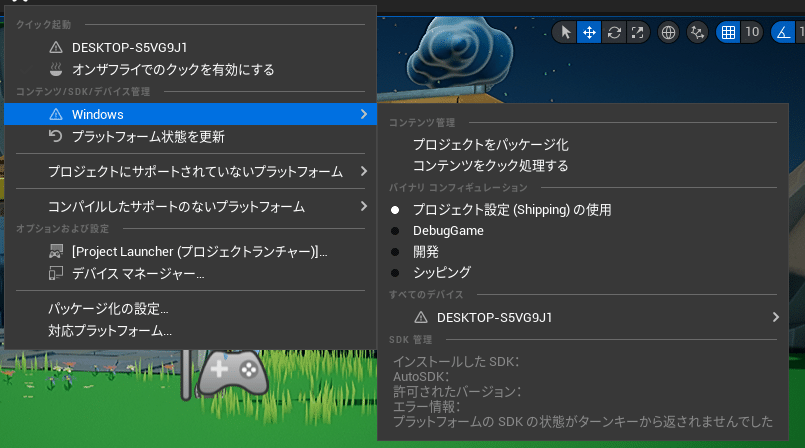
Task: Toggle grid snapping icon
Action: tap(728, 32)
